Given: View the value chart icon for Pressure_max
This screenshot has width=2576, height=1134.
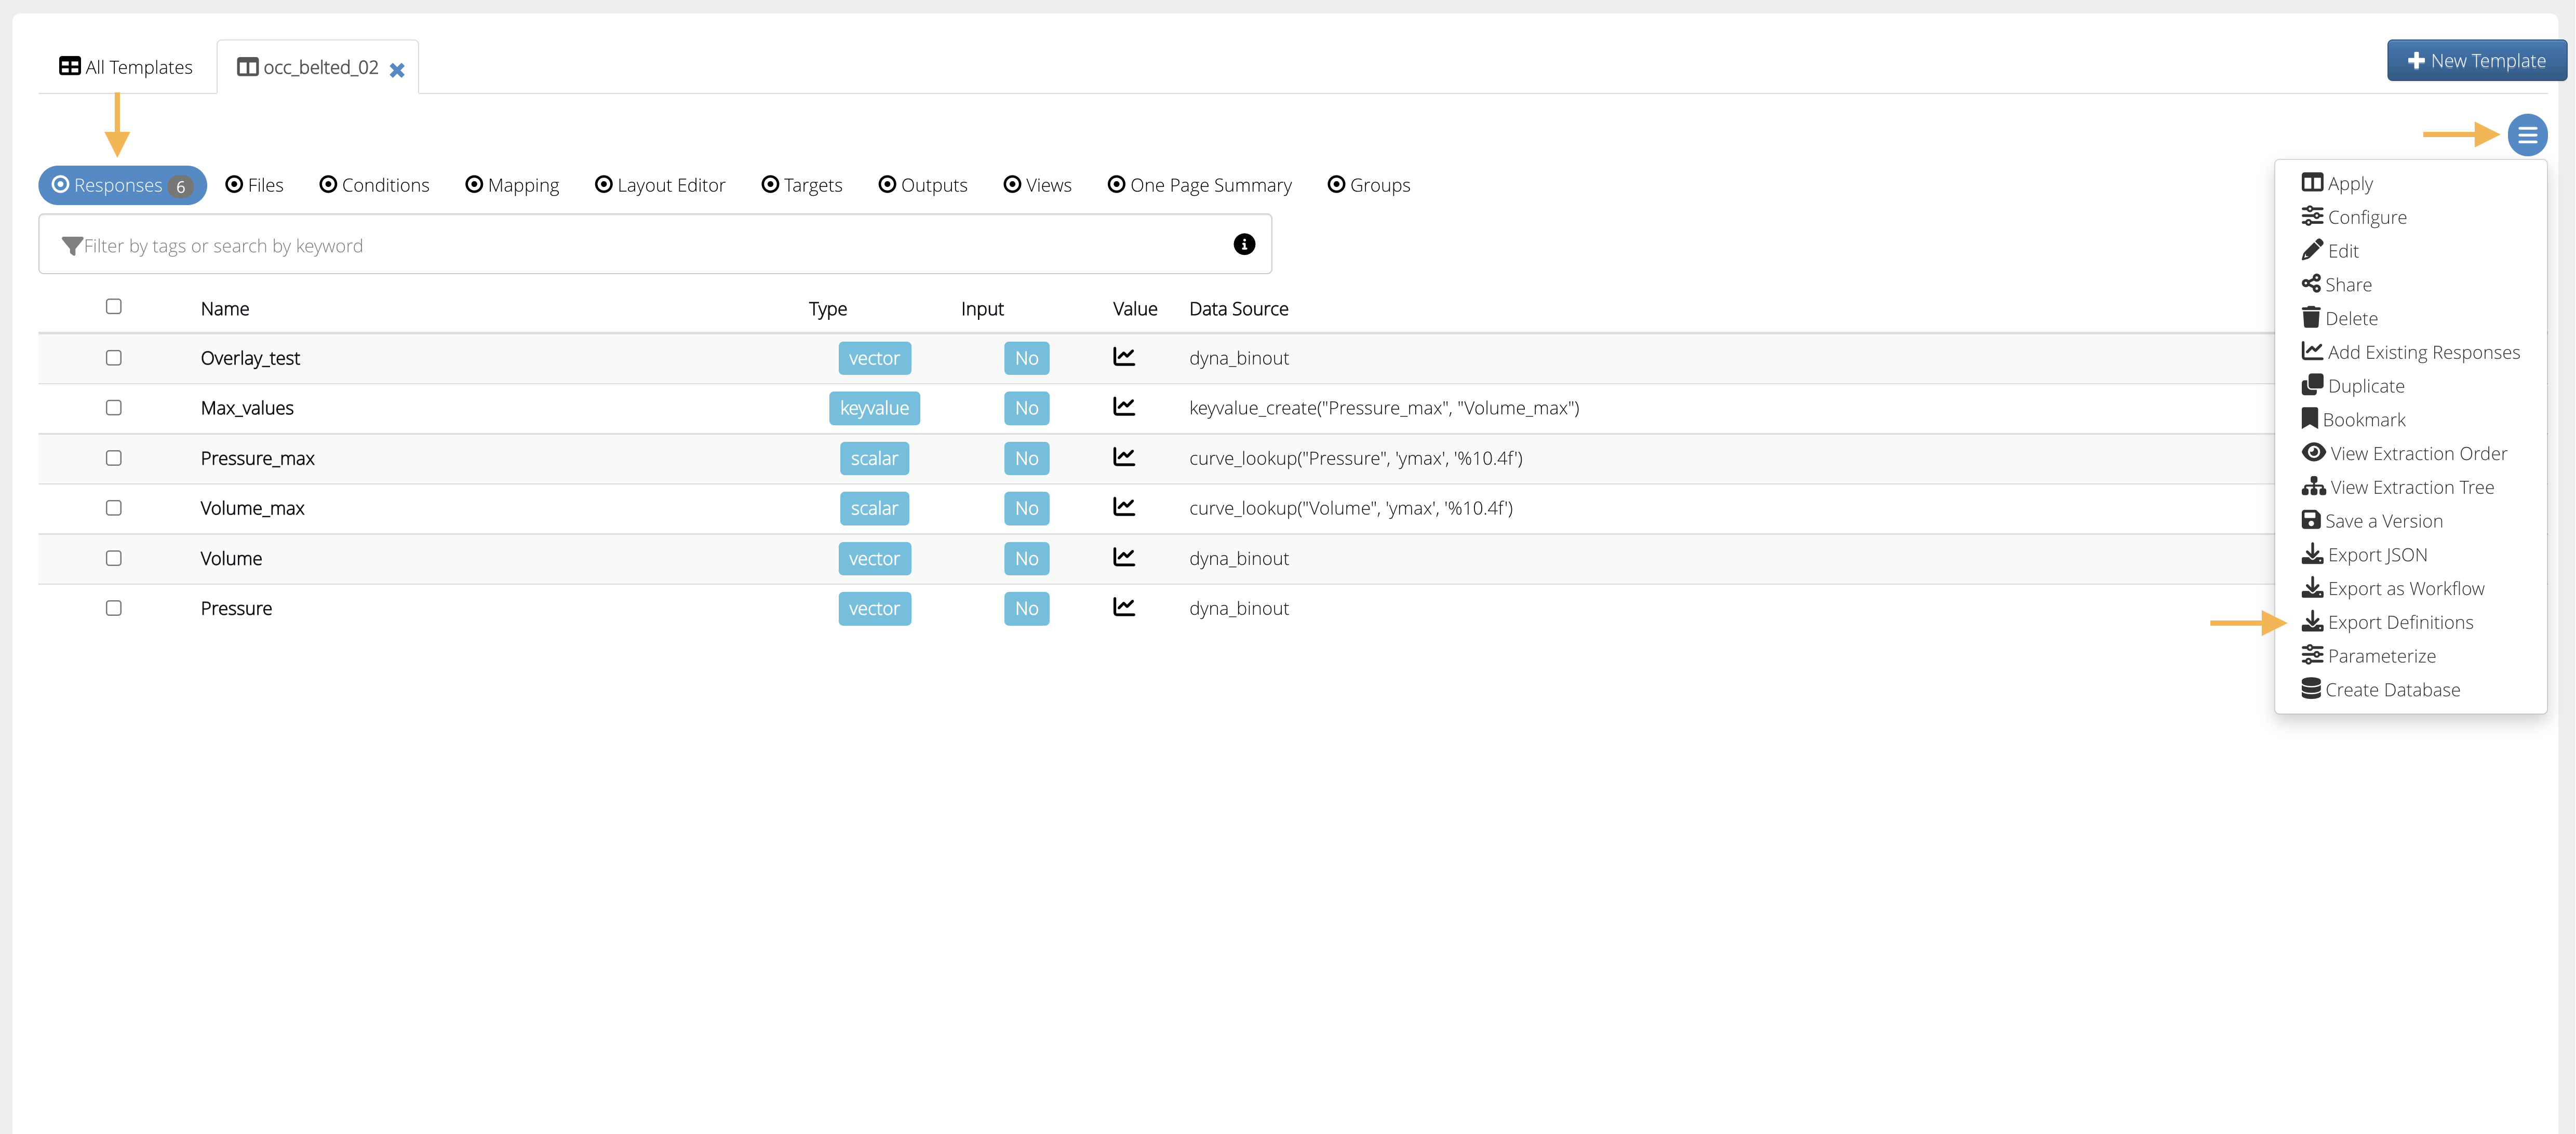Looking at the screenshot, I should pyautogui.click(x=1124, y=457).
